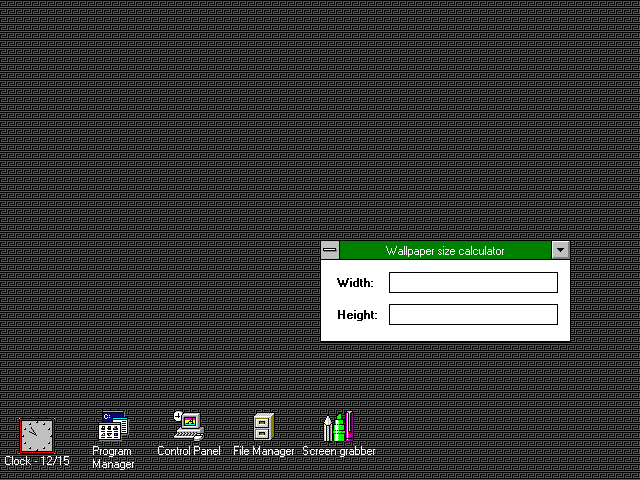Click the "Program Manager" text caption
Screen dimensions: 640x480
tap(112, 458)
